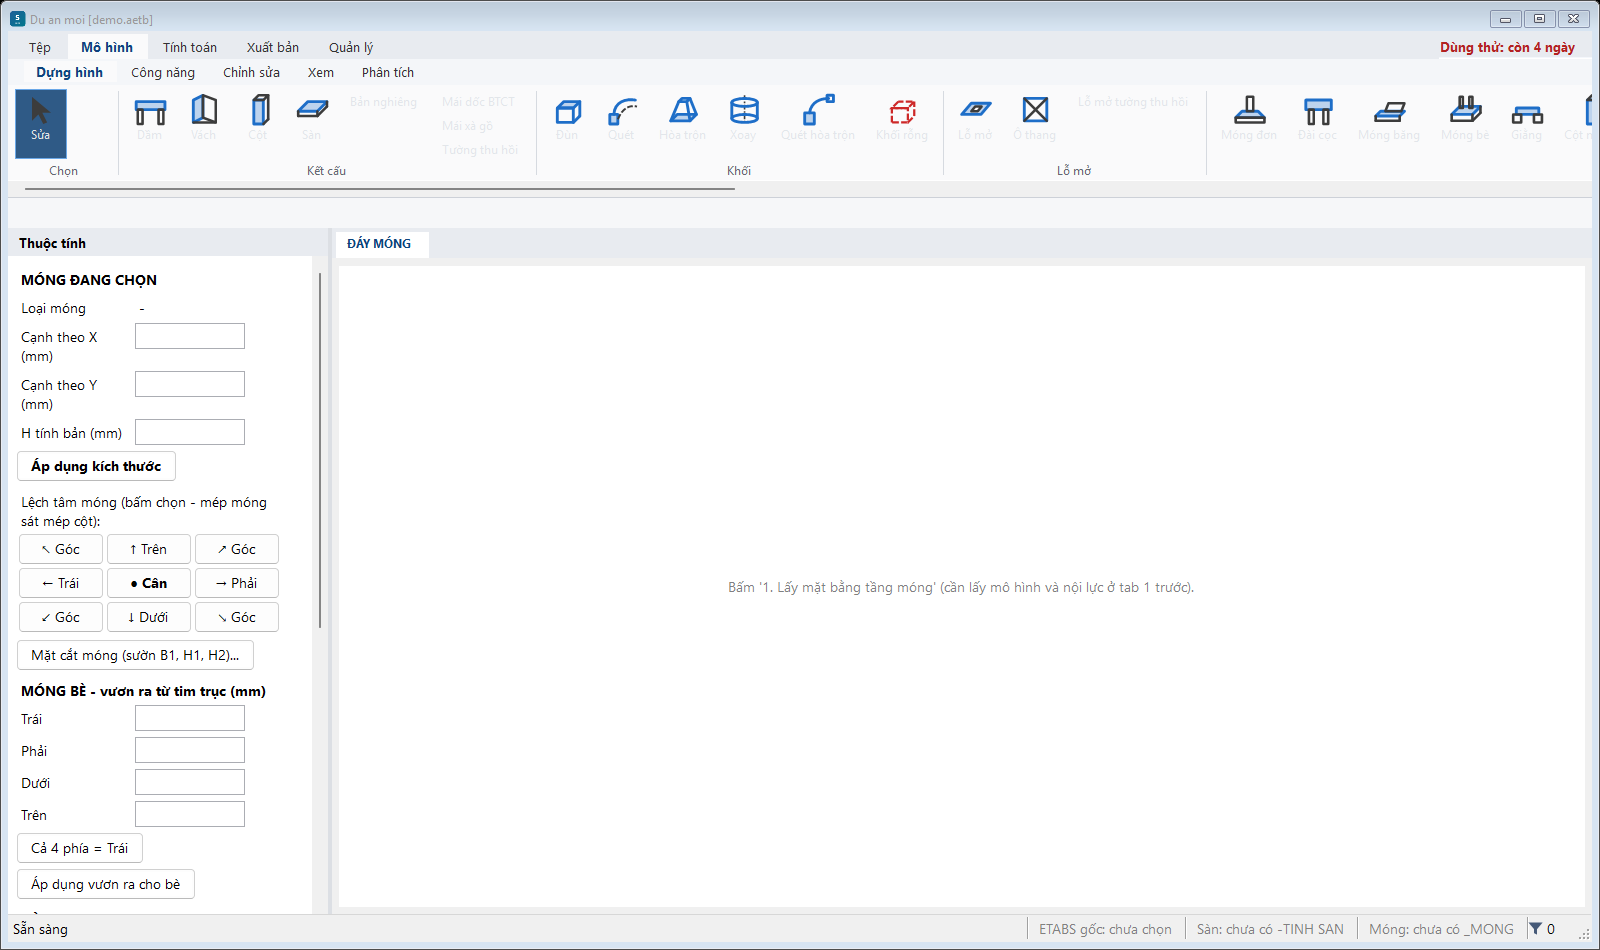Click the Phải extension input field
The image size is (1600, 950).
(x=190, y=750)
